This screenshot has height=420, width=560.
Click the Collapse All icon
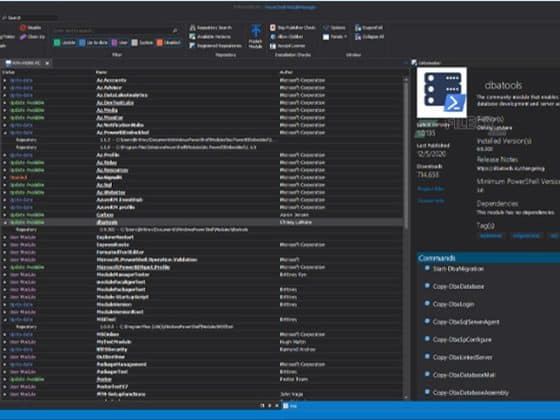(358, 37)
